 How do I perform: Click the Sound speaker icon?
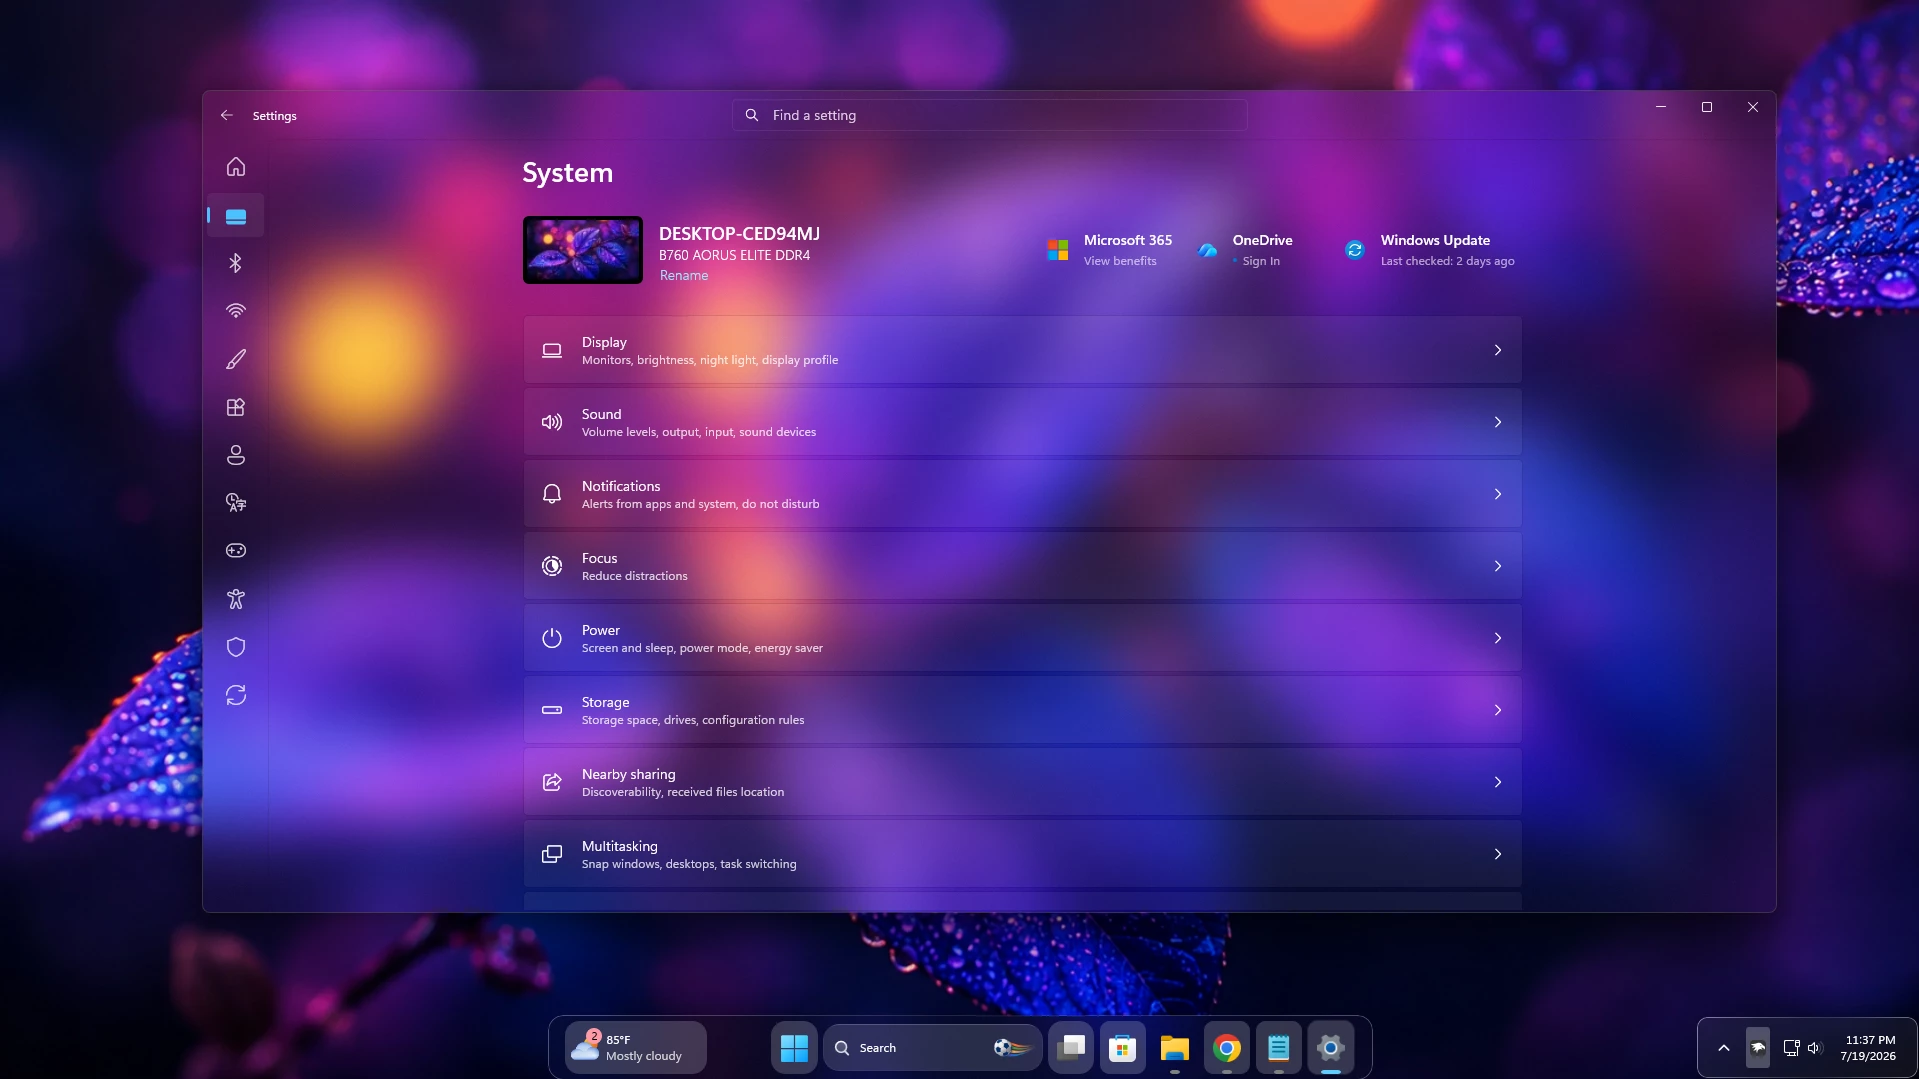[x=552, y=422]
